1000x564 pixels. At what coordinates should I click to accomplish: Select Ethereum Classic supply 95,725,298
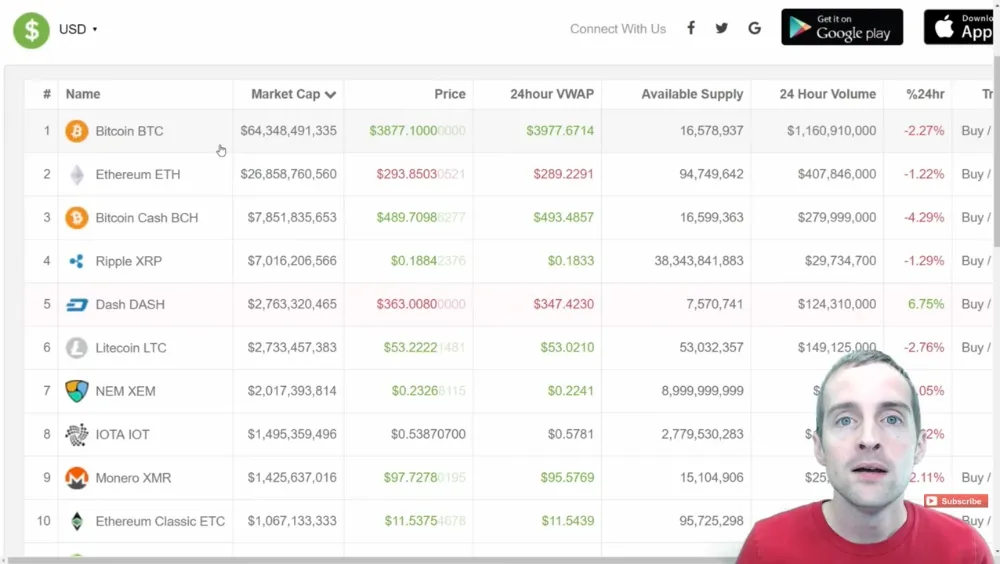tap(711, 521)
